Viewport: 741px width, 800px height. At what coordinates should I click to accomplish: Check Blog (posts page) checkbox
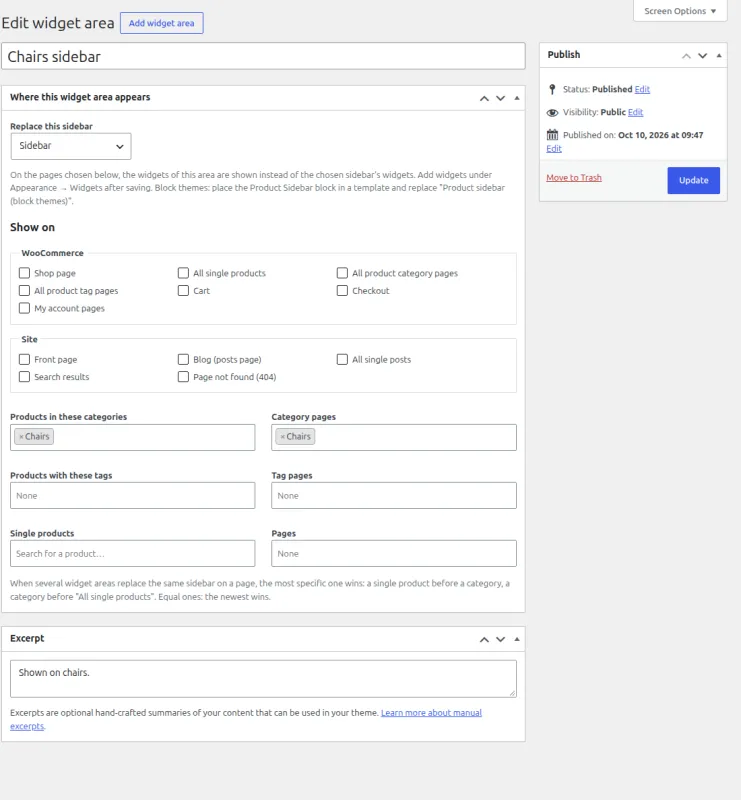tap(183, 359)
